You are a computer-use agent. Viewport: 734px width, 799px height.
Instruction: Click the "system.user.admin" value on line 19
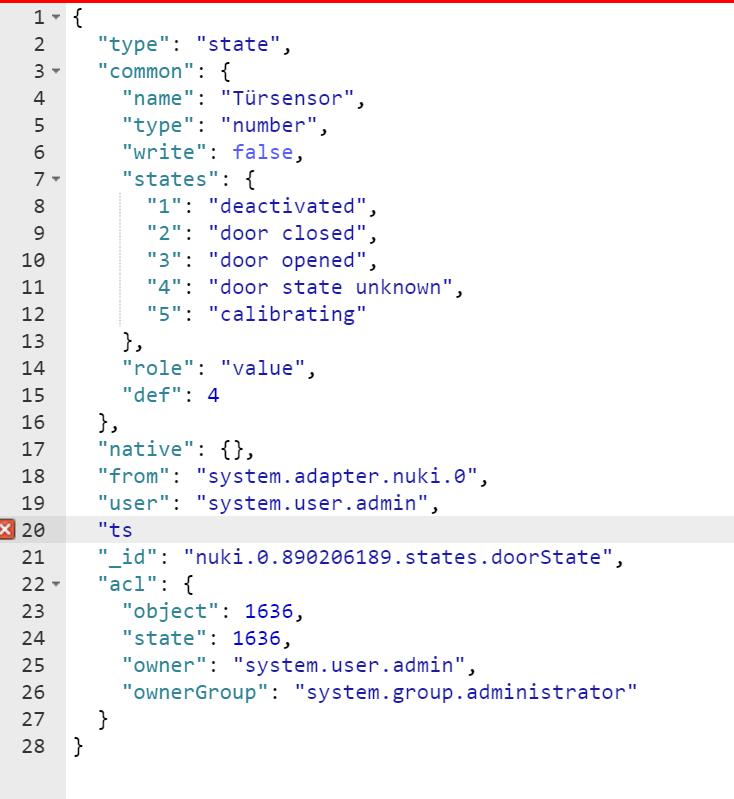[312, 503]
